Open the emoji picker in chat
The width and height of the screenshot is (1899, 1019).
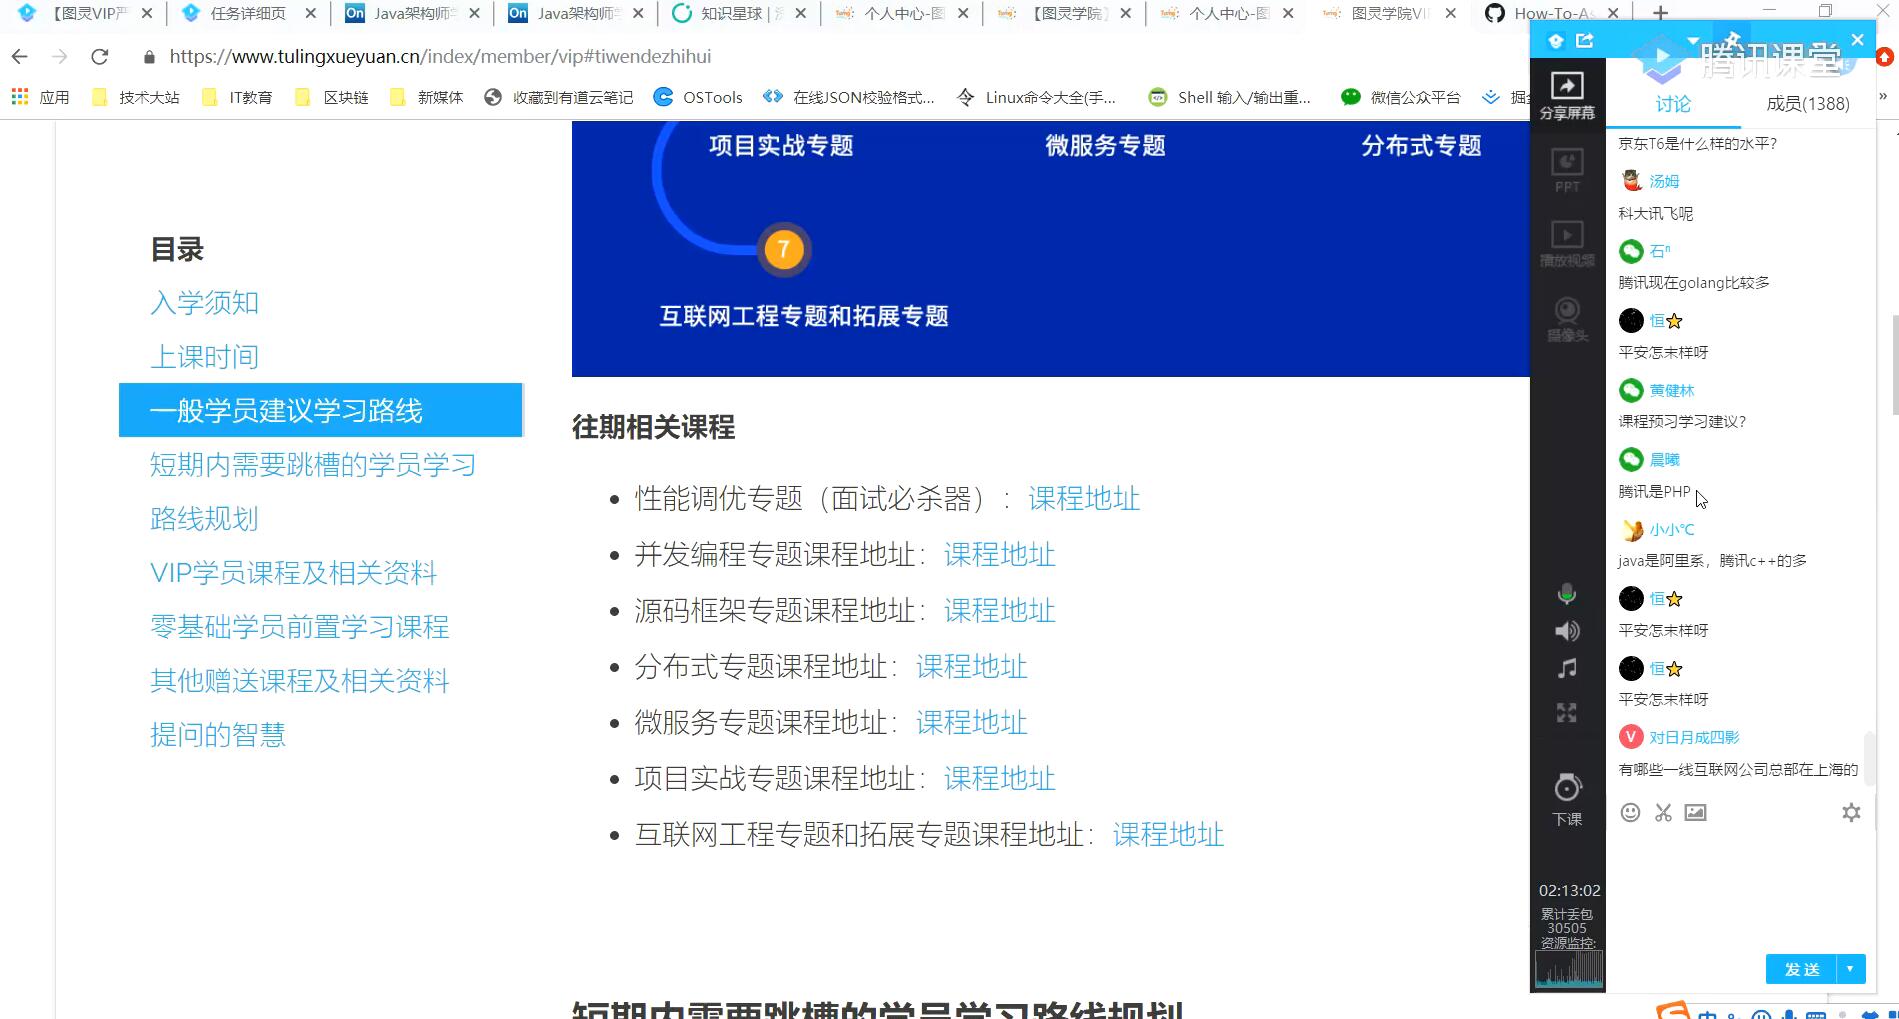coord(1630,812)
